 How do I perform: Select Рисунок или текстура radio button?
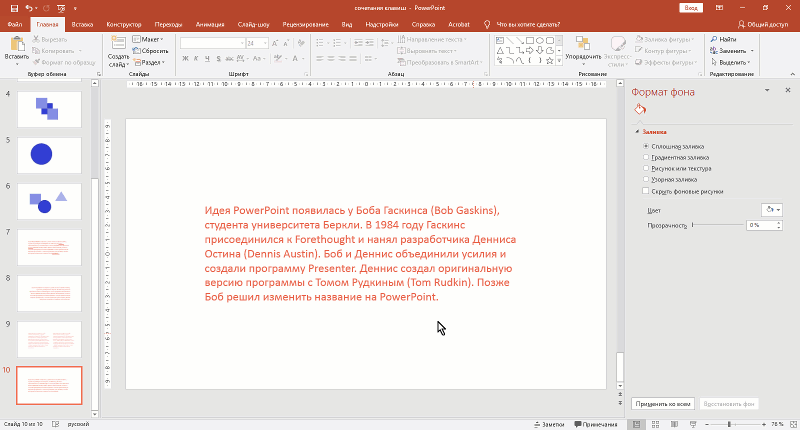tap(646, 168)
